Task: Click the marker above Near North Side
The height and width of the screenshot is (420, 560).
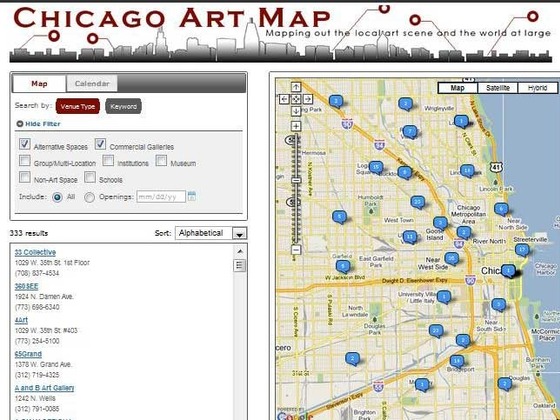Action: tap(501, 209)
